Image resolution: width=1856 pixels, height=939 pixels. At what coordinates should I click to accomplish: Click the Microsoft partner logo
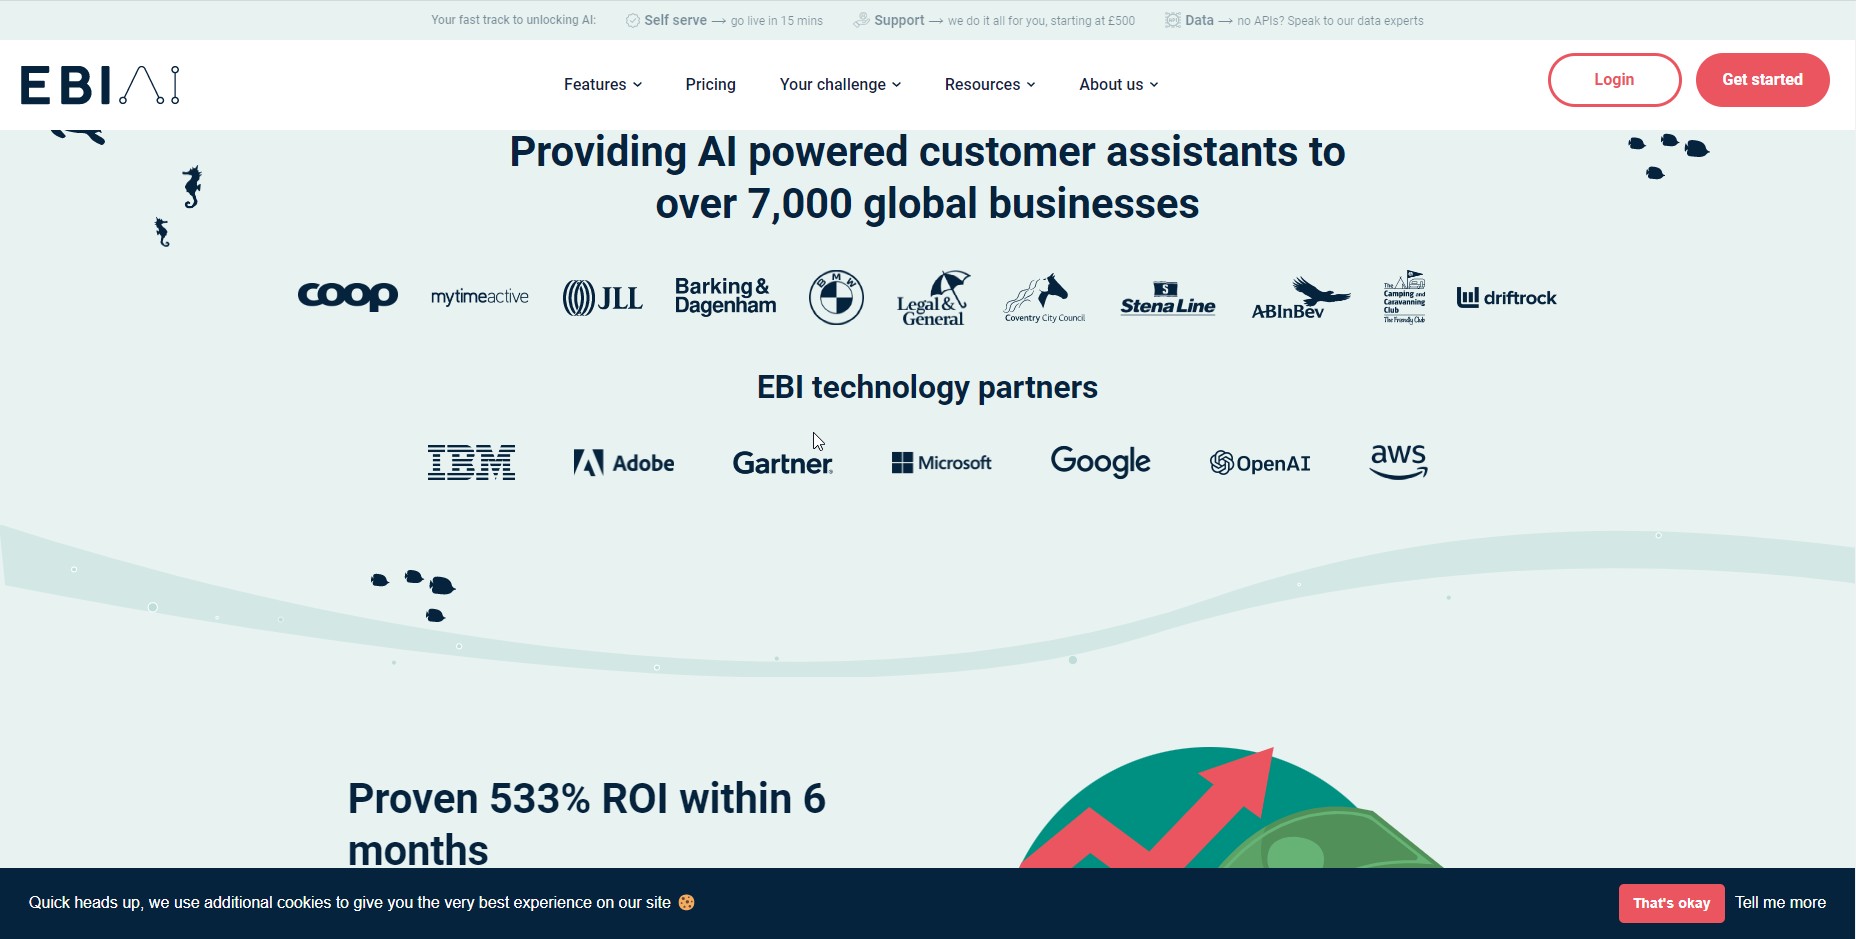pyautogui.click(x=942, y=463)
